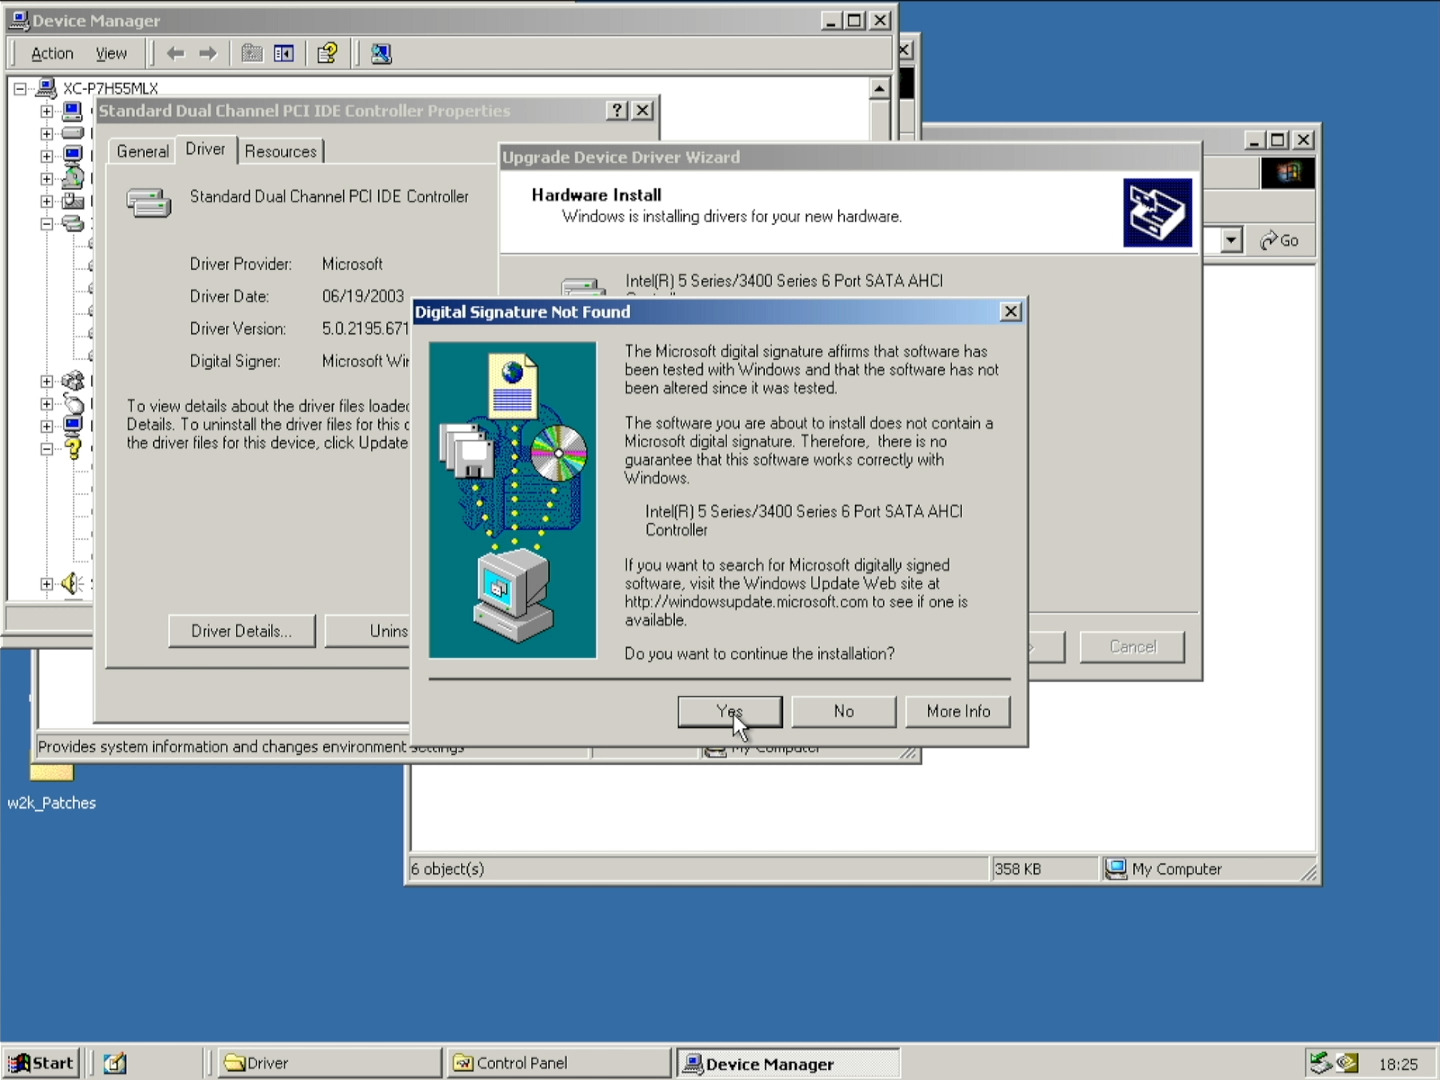
Task: Click Yes to continue the installation
Action: pyautogui.click(x=730, y=711)
